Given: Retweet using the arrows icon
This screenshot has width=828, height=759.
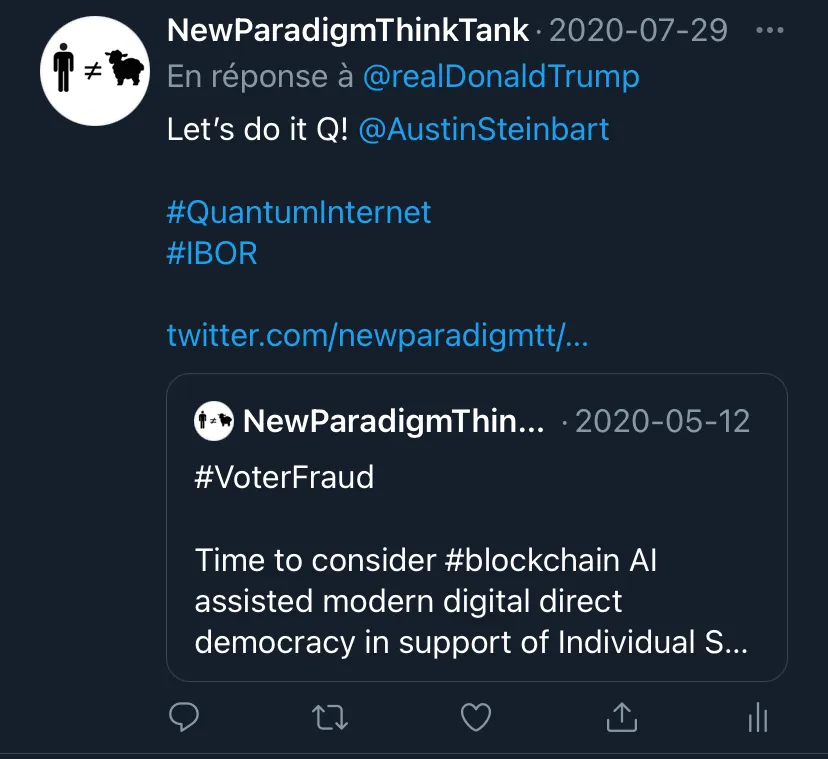Looking at the screenshot, I should [x=330, y=718].
